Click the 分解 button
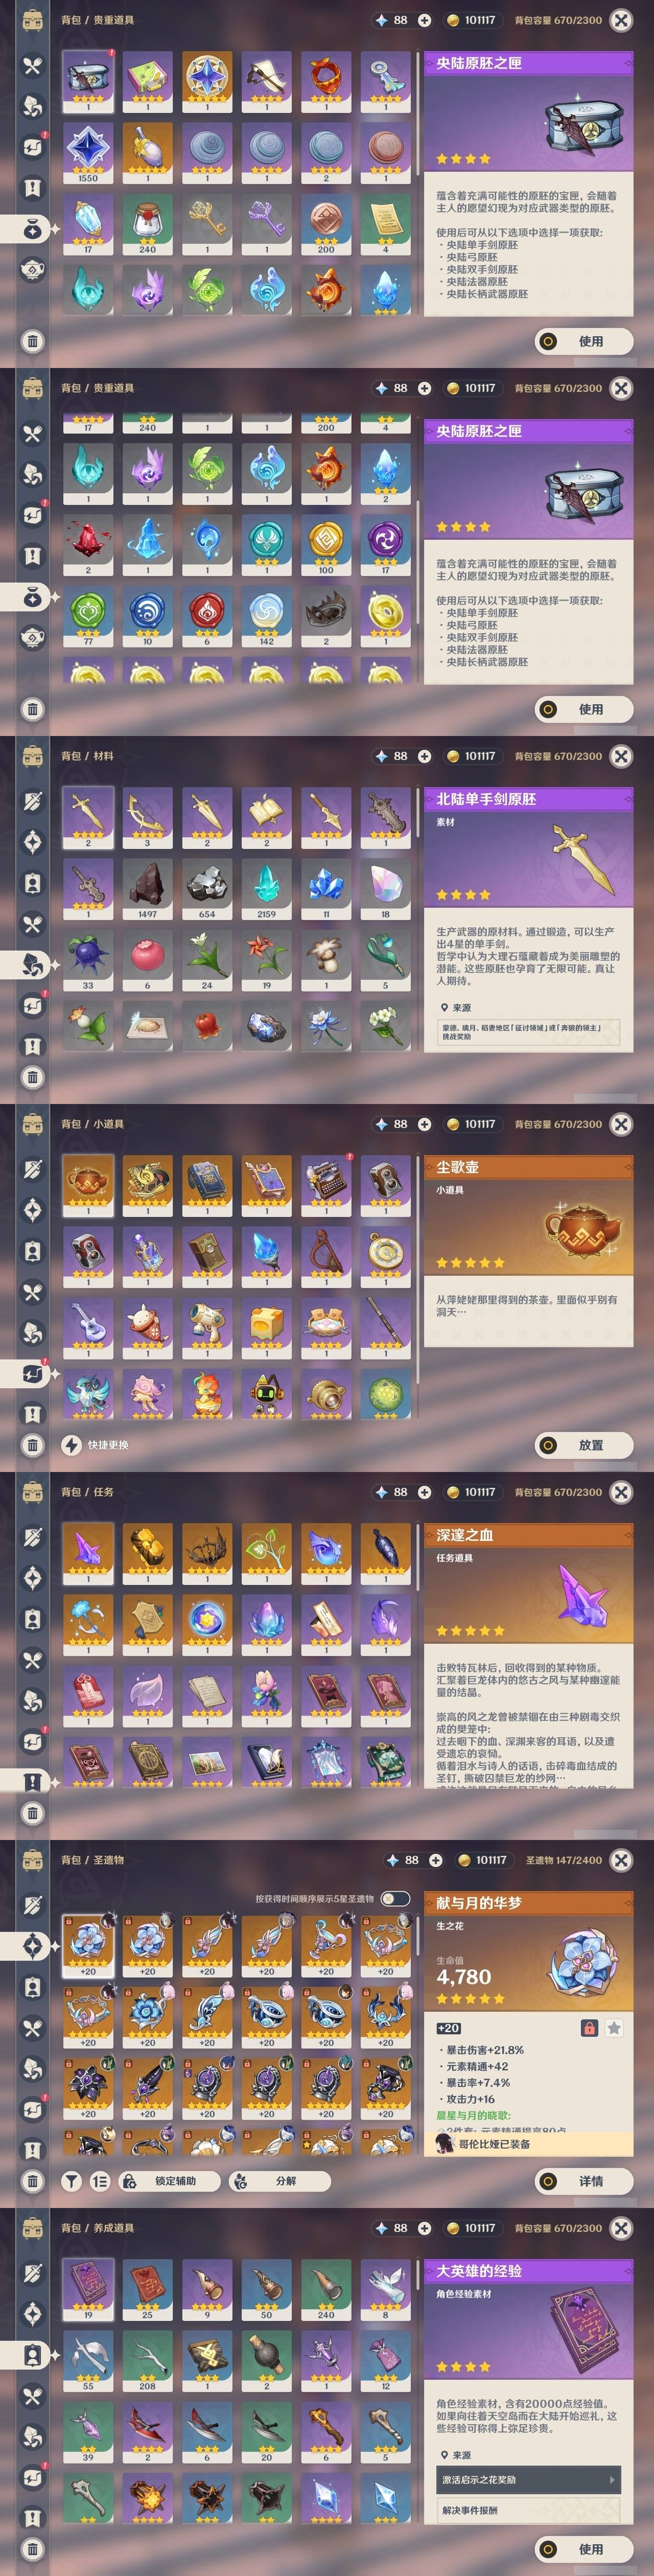This screenshot has height=2576, width=654. point(277,2181)
